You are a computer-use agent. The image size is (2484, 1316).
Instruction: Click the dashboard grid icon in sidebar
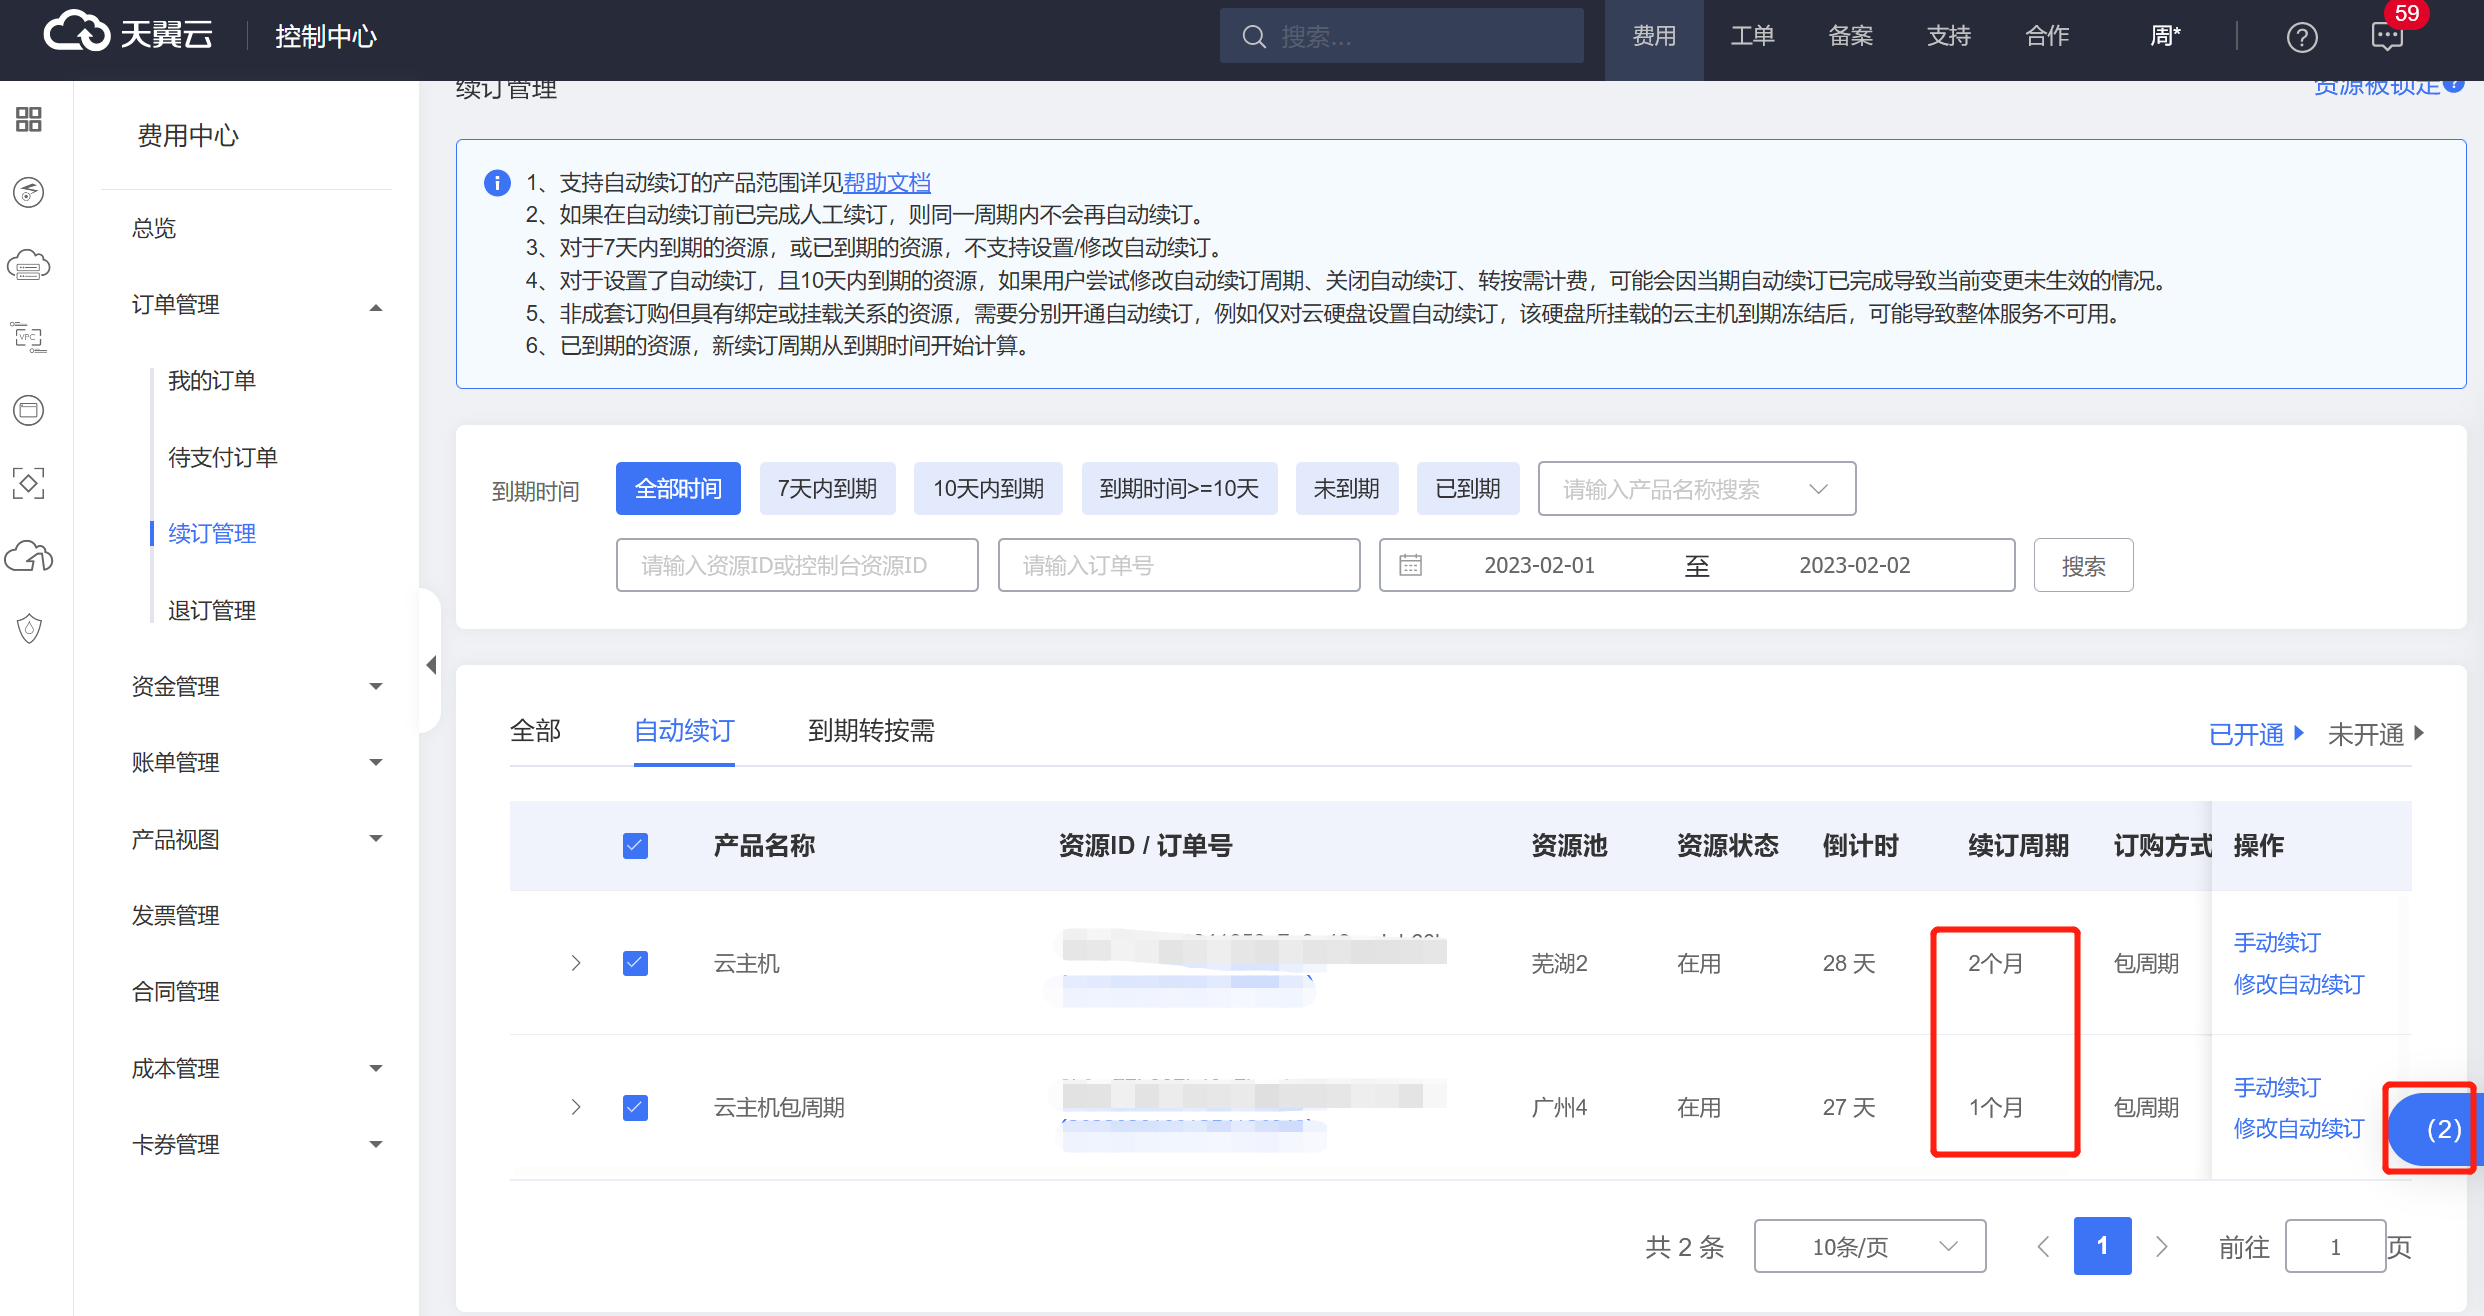coord(29,119)
